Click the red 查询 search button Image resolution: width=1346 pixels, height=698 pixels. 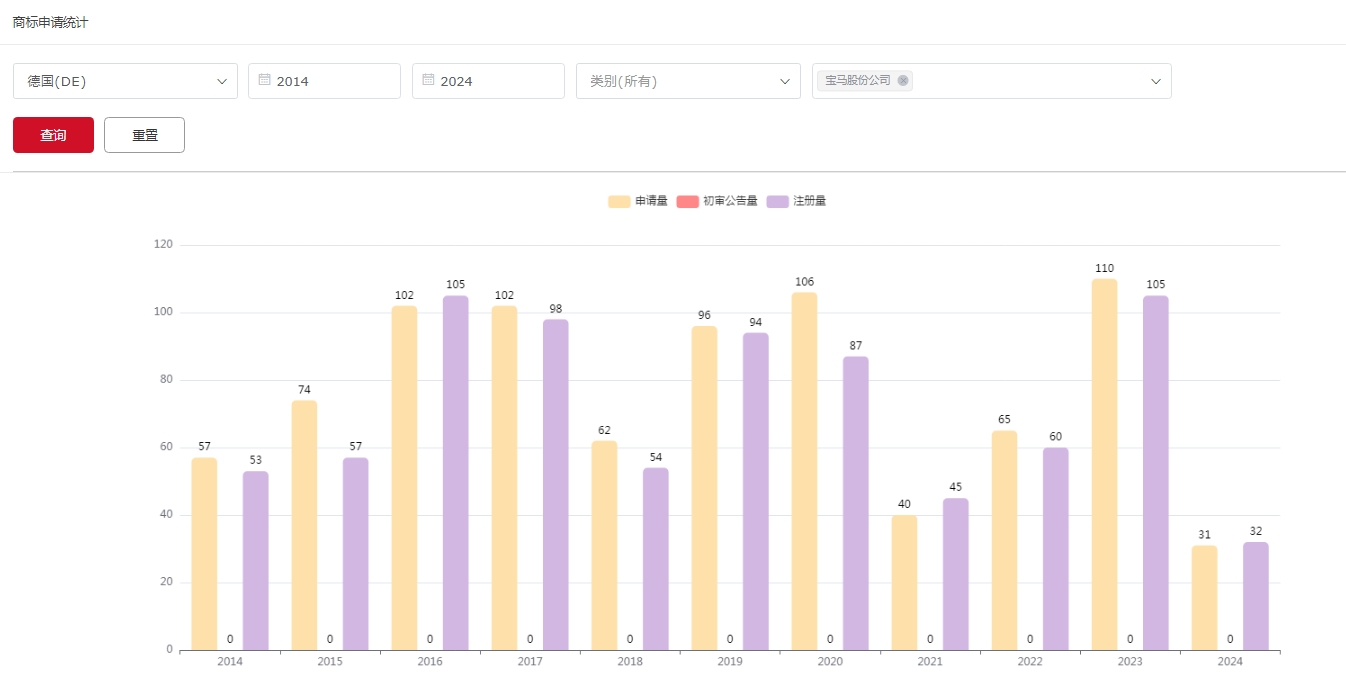coord(53,135)
